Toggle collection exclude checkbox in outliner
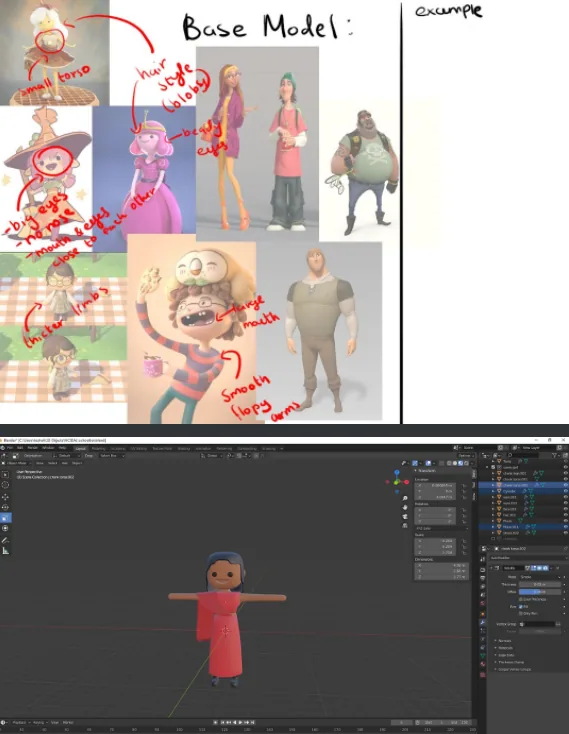The image size is (569, 734). tap(493, 467)
